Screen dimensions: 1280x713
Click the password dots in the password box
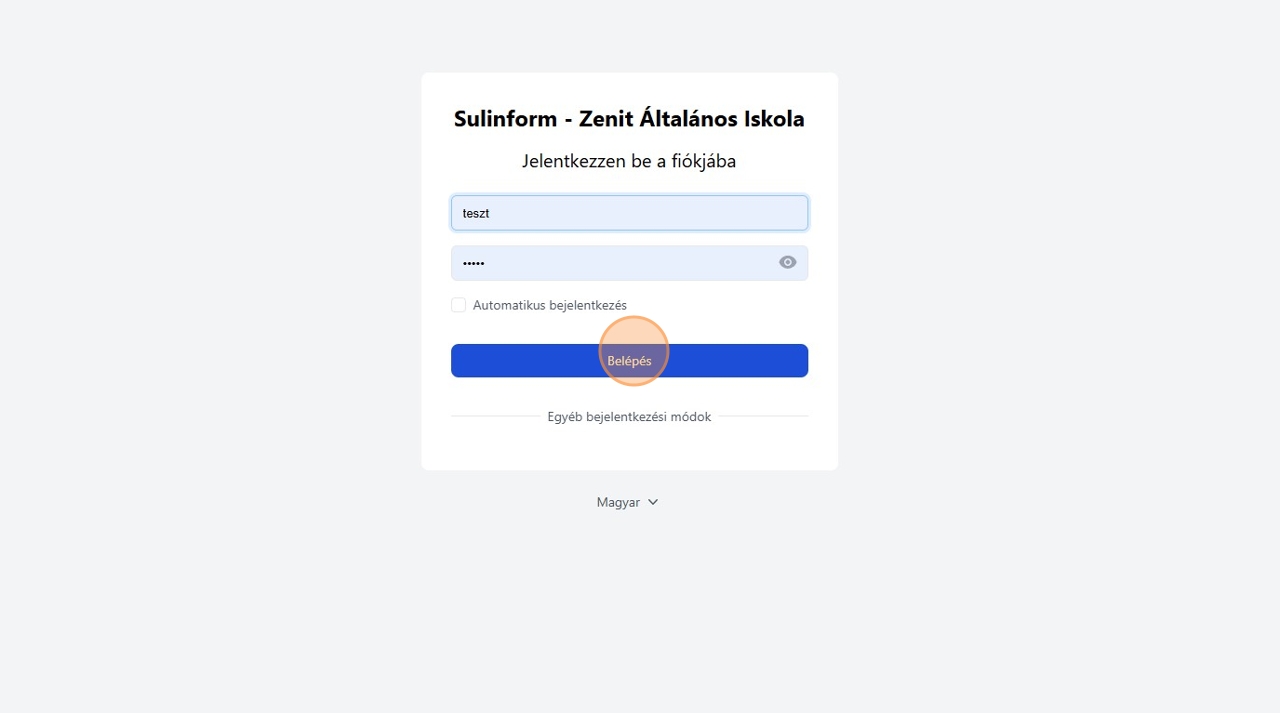point(473,264)
